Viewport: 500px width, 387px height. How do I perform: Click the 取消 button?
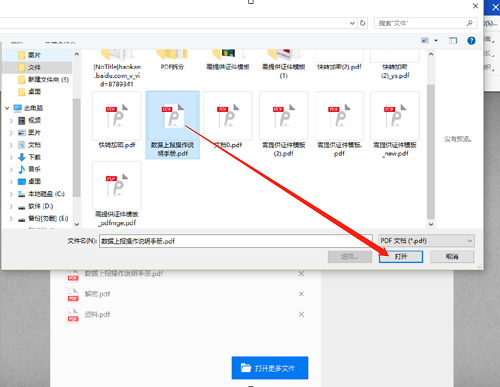coord(452,257)
